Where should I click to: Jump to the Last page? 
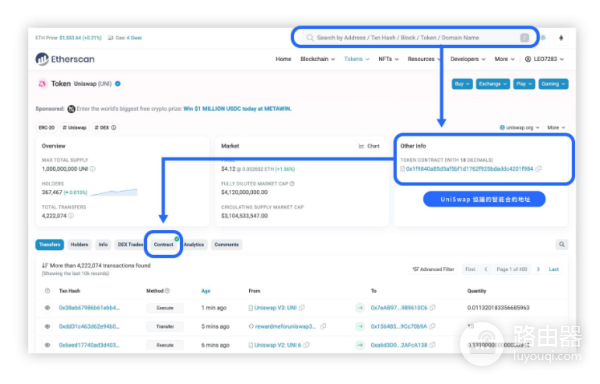coord(554,269)
